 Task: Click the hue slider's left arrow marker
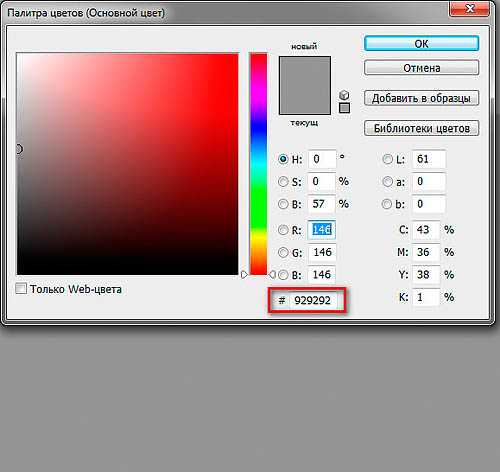tap(244, 275)
